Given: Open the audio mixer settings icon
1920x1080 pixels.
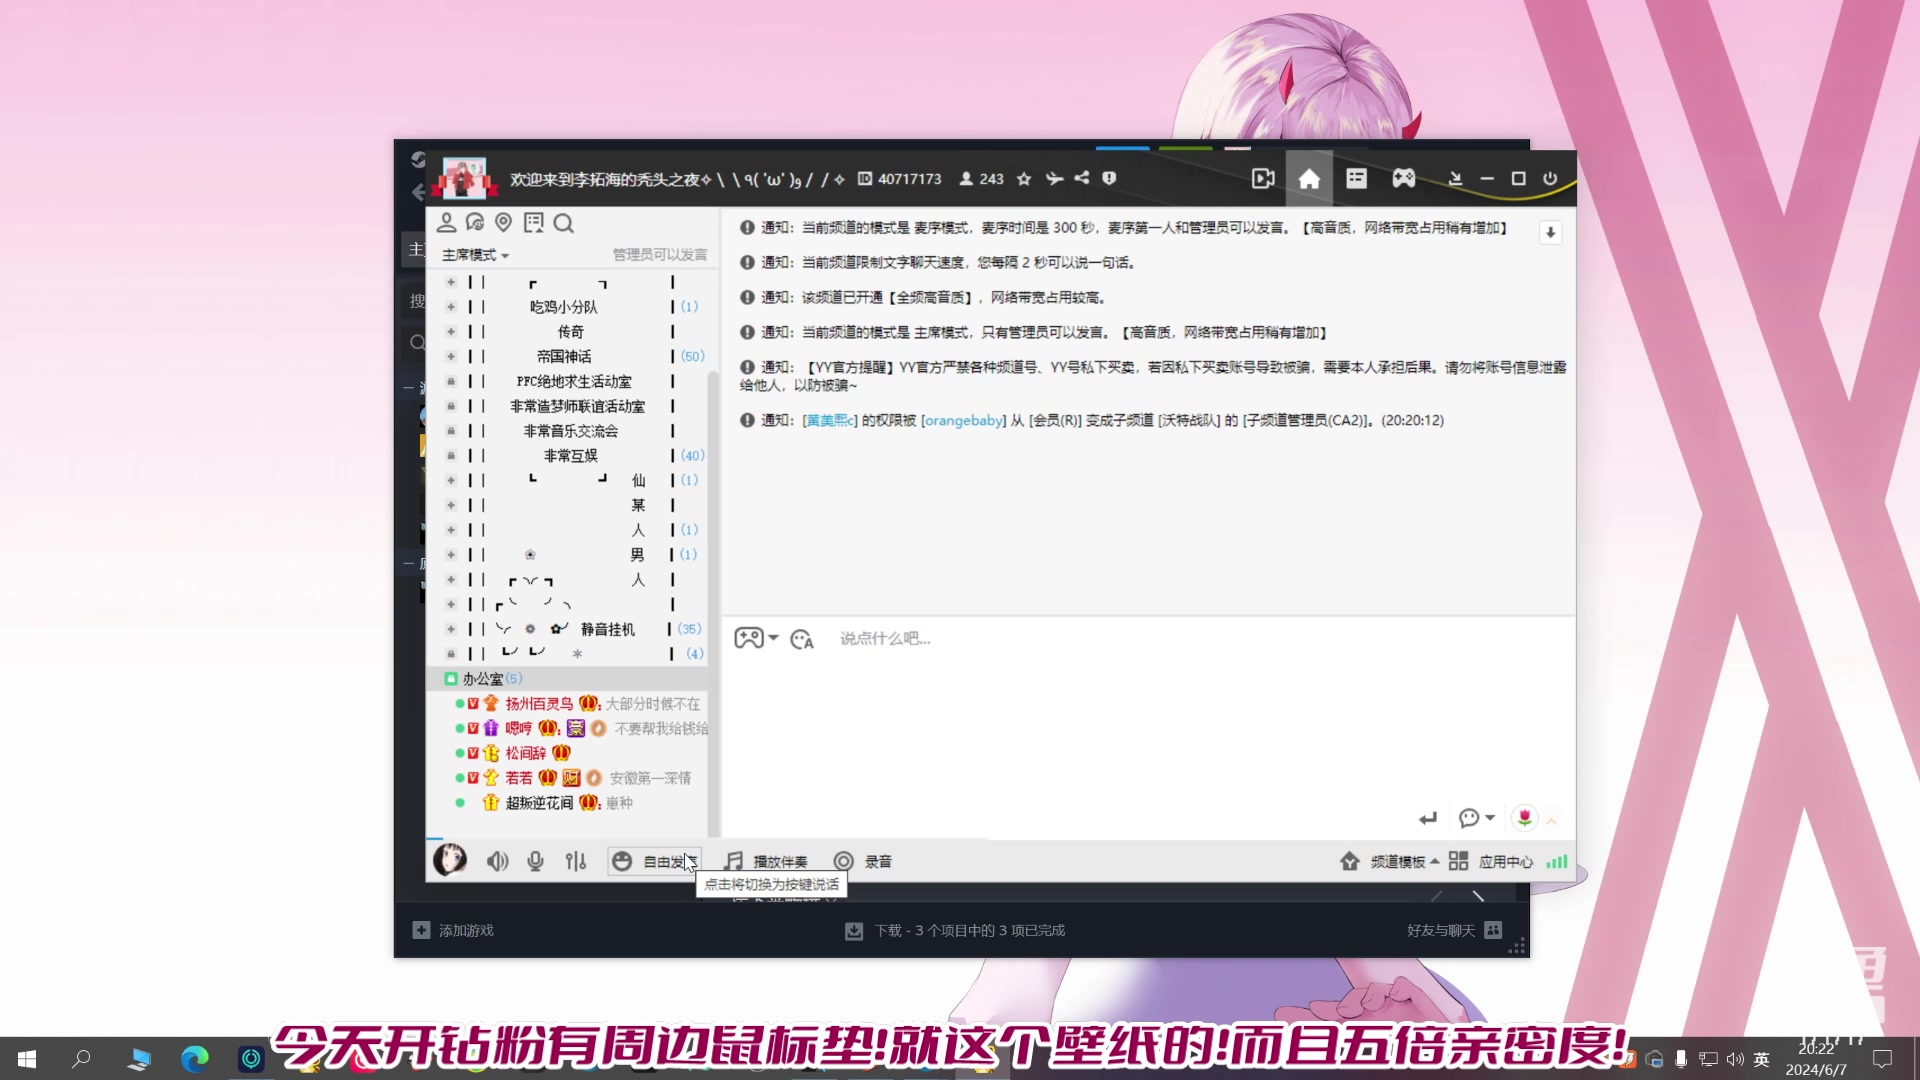Looking at the screenshot, I should click(x=576, y=861).
